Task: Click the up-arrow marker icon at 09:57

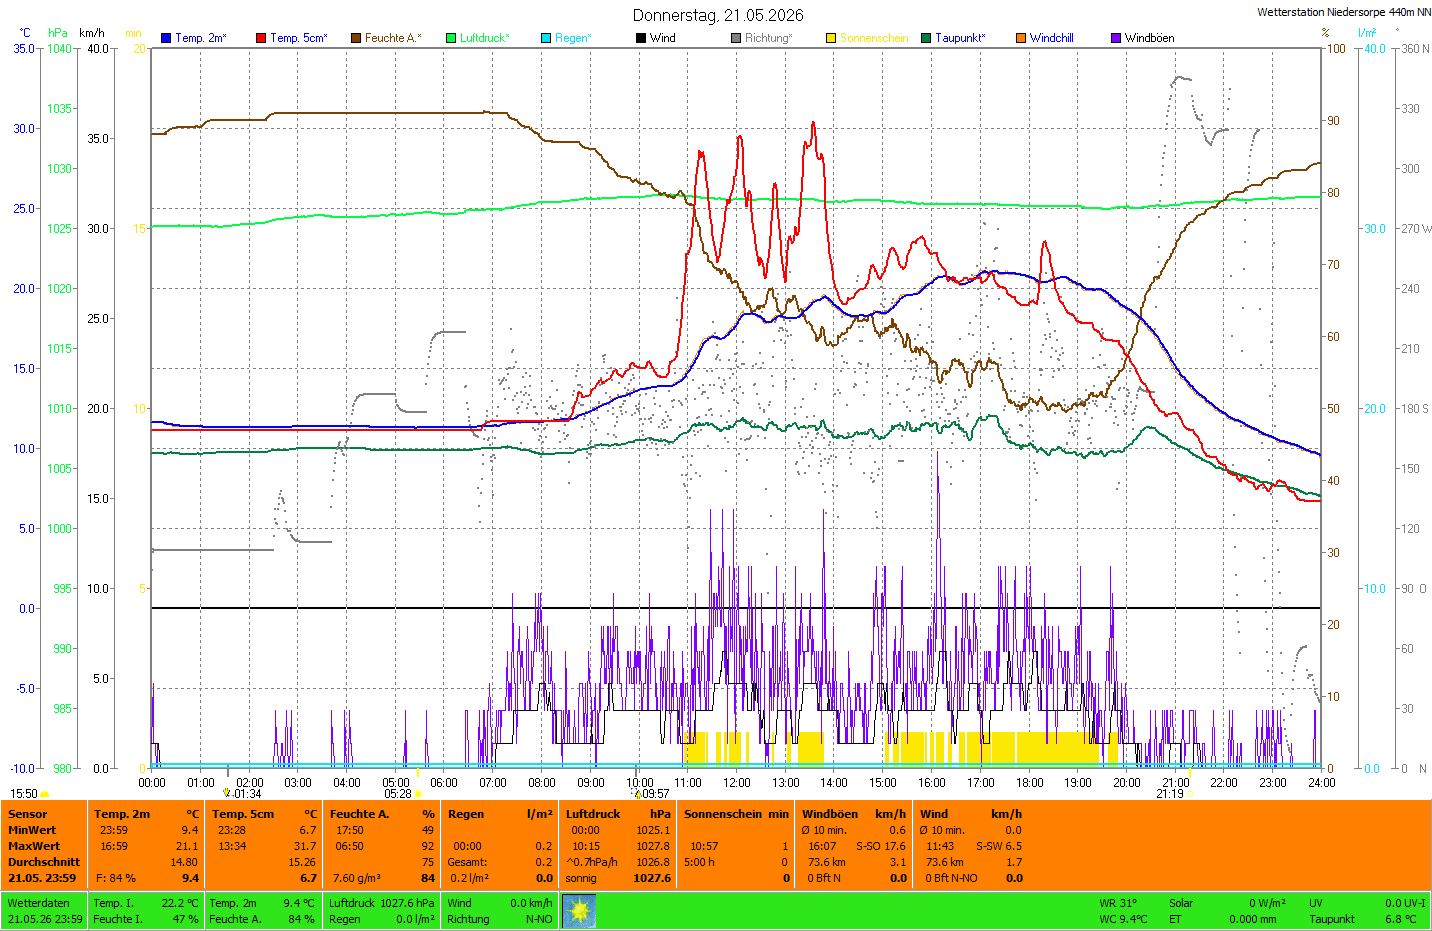Action: pyautogui.click(x=637, y=794)
